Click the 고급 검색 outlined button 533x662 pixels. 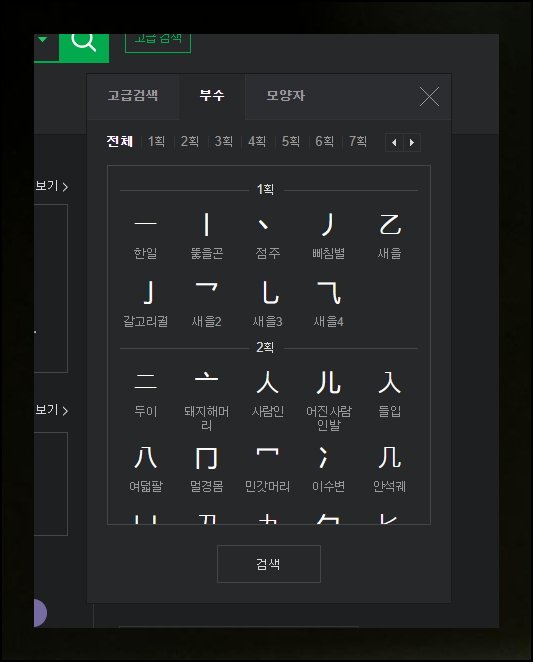pos(158,42)
